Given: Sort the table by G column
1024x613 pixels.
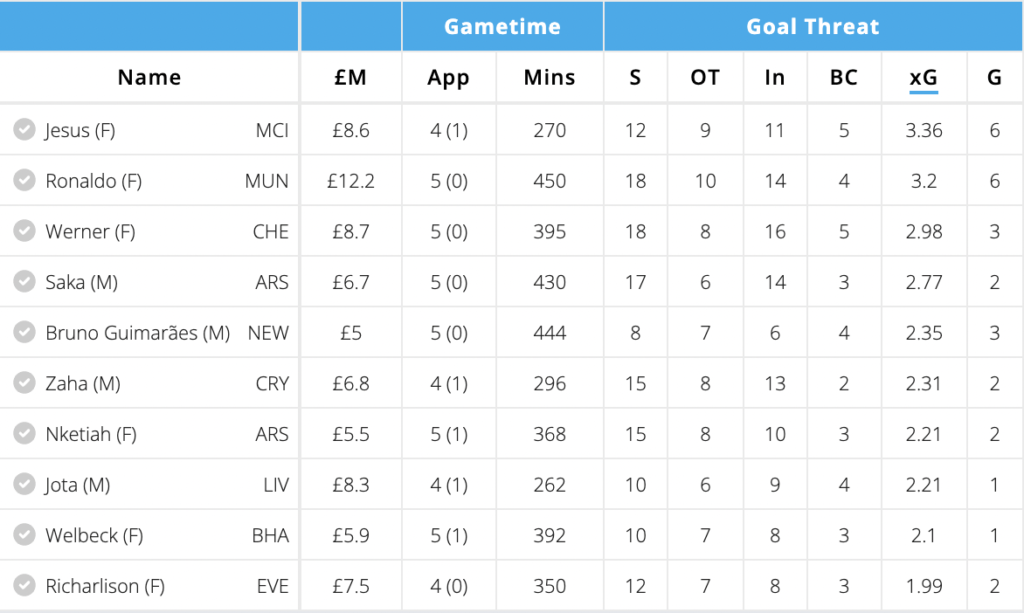Looking at the screenshot, I should point(995,76).
